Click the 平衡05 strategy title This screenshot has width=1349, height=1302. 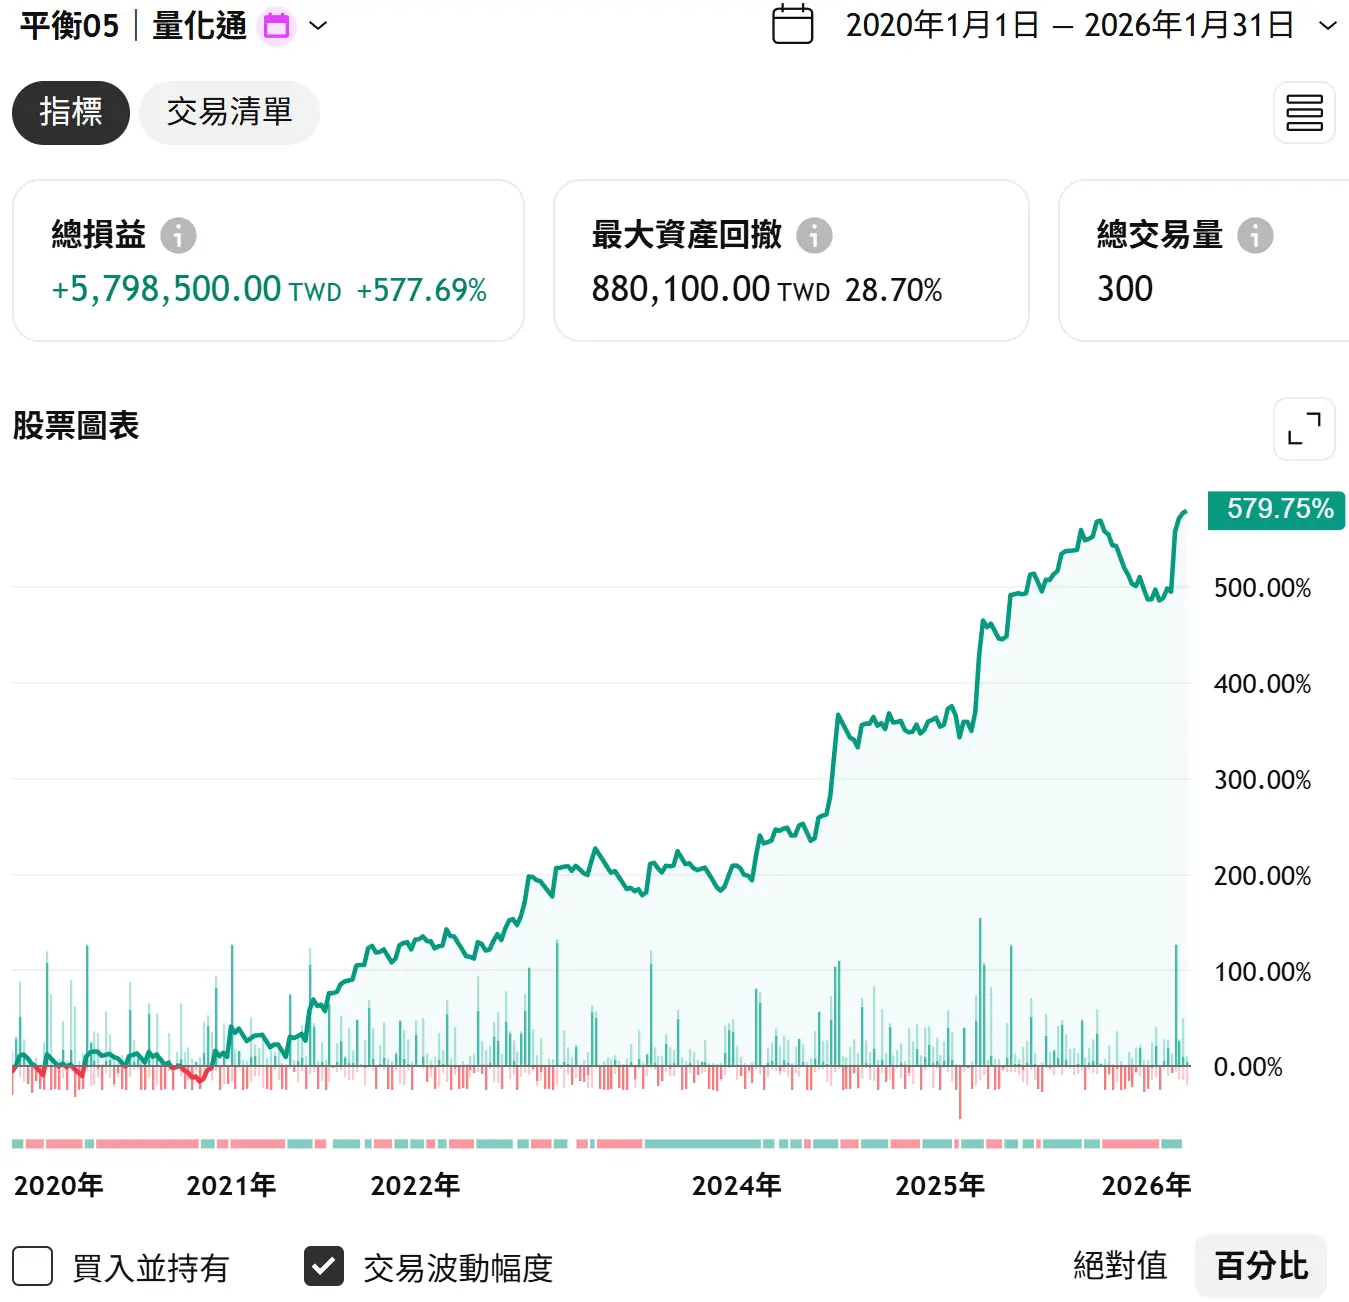click(69, 26)
